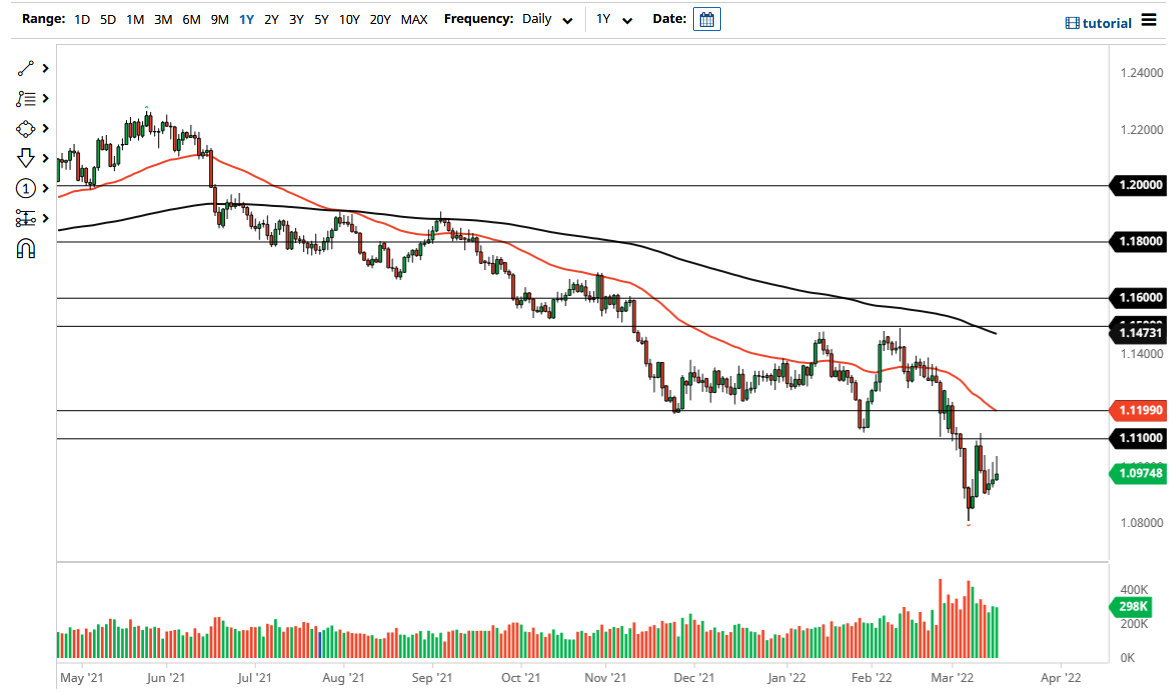Pick the arrow annotation tool

(x=24, y=158)
